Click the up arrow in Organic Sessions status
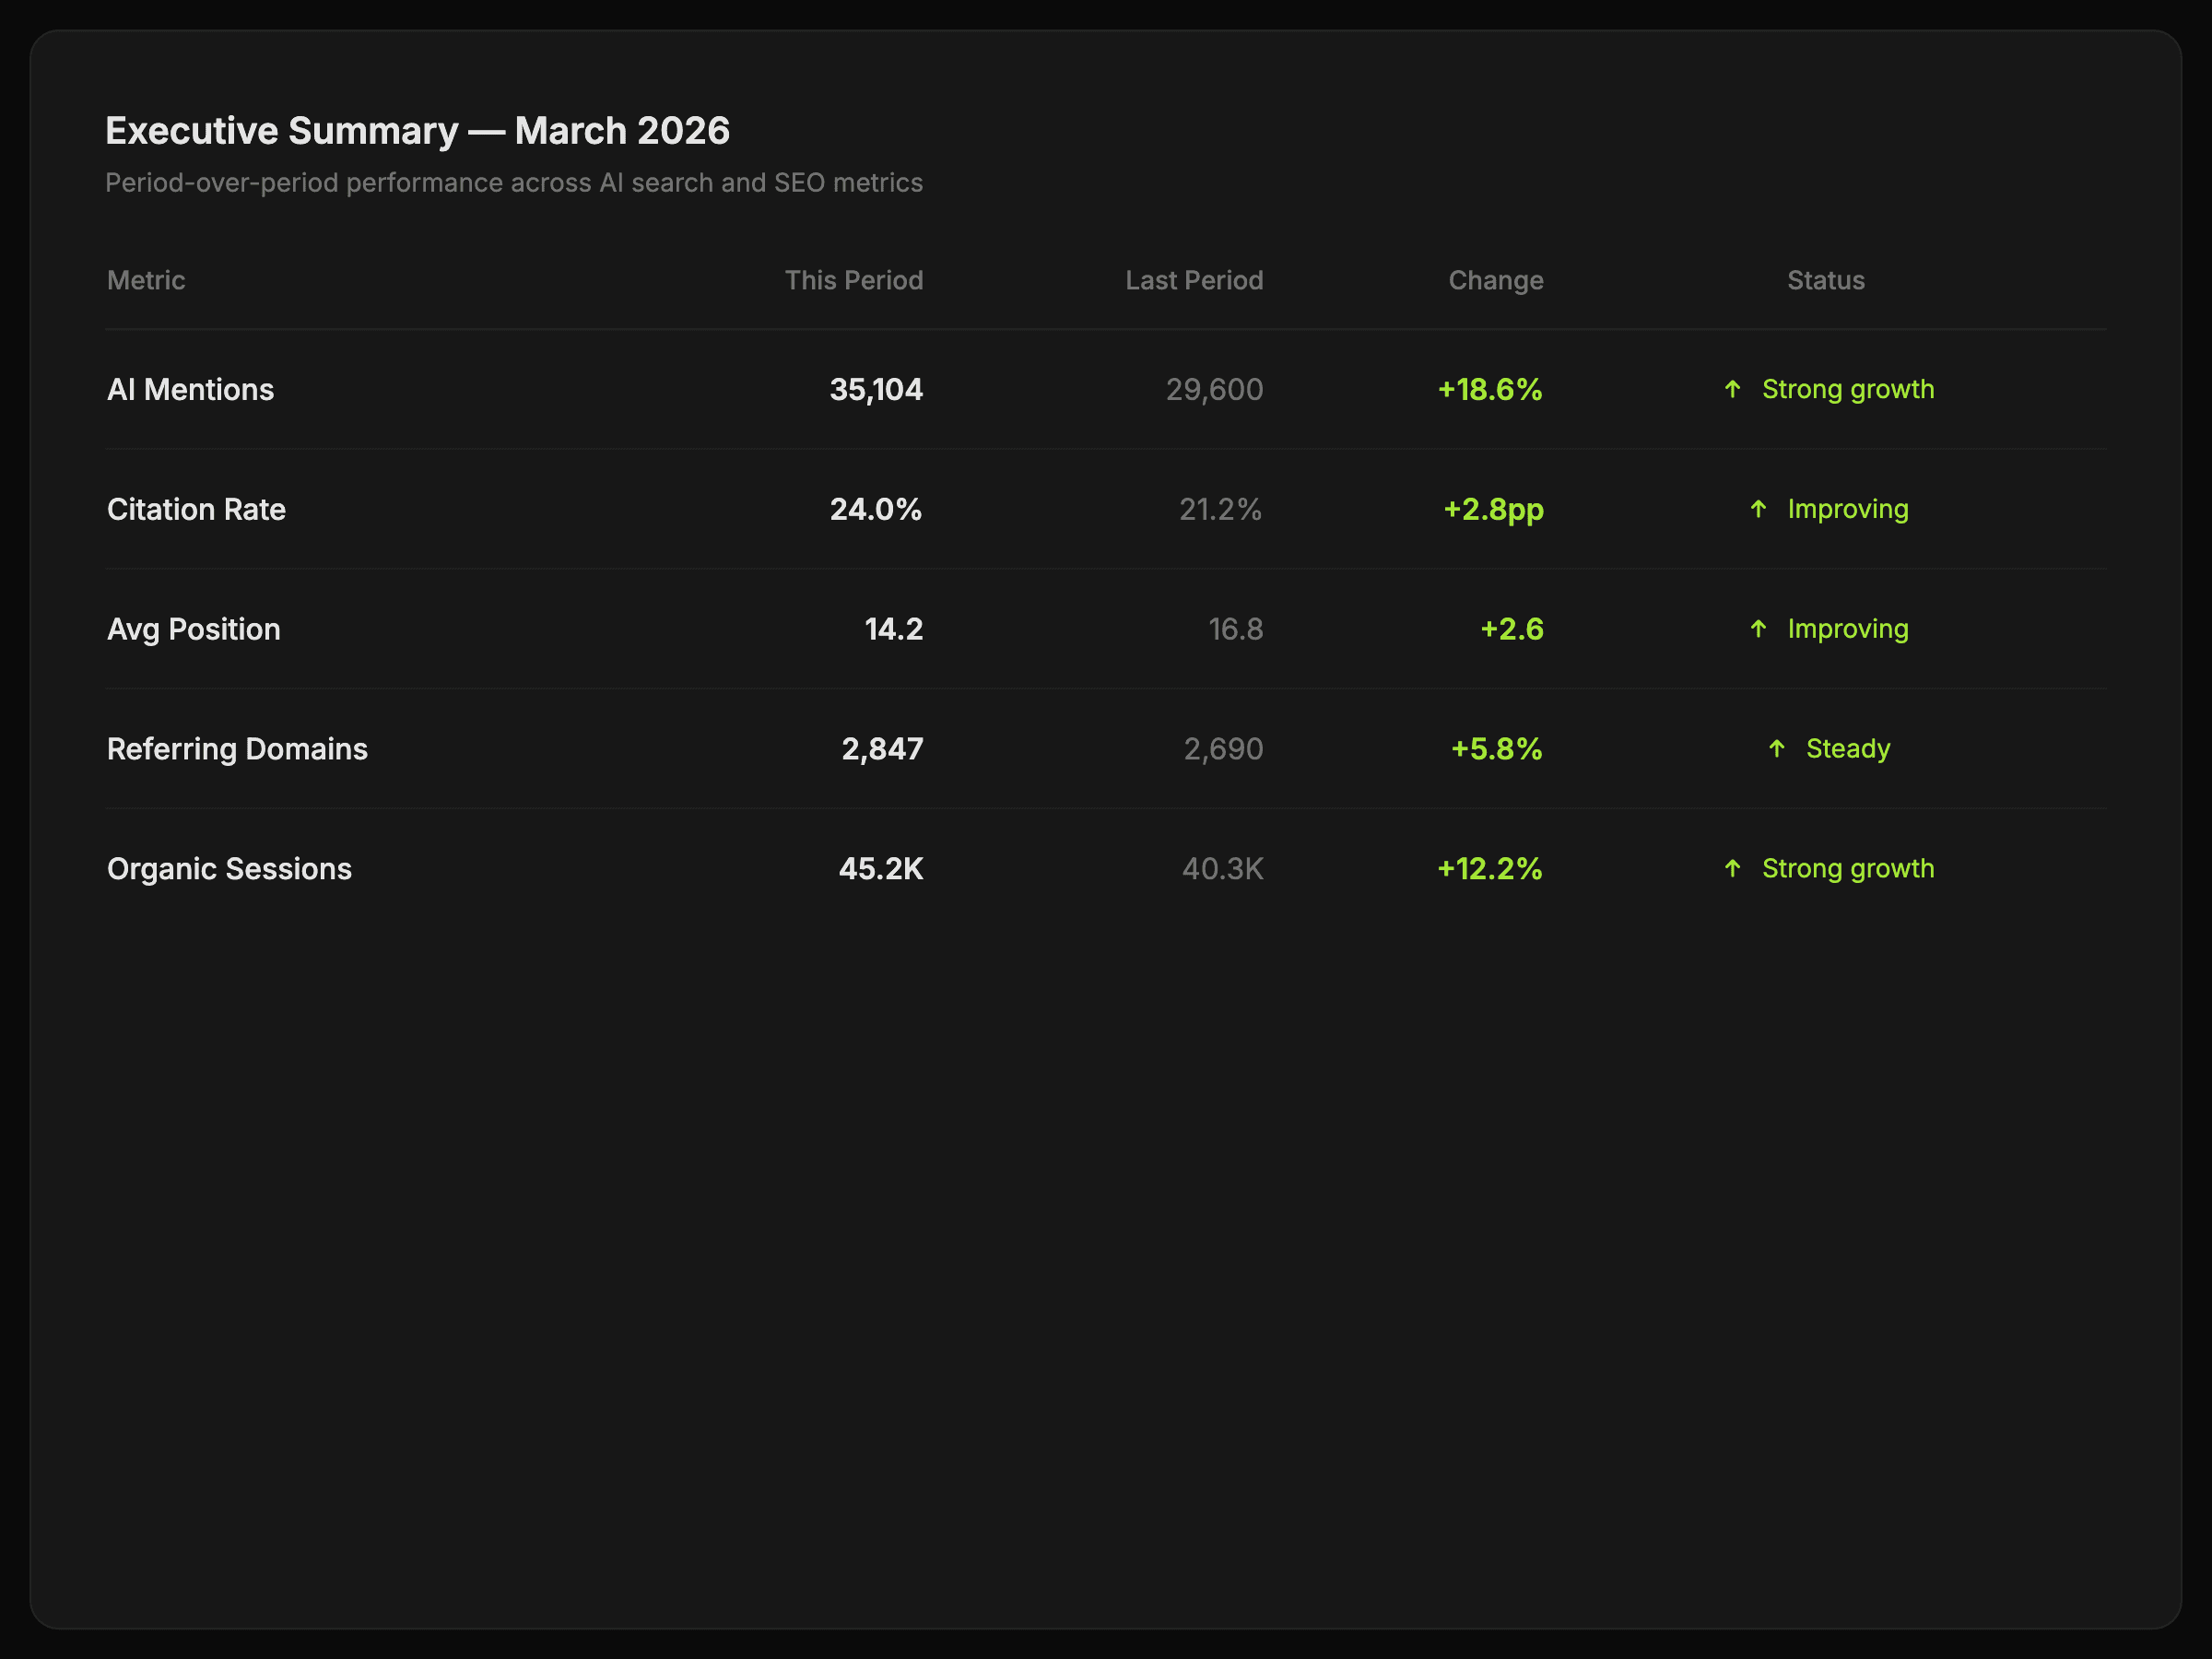This screenshot has height=1659, width=2212. pyautogui.click(x=1732, y=869)
